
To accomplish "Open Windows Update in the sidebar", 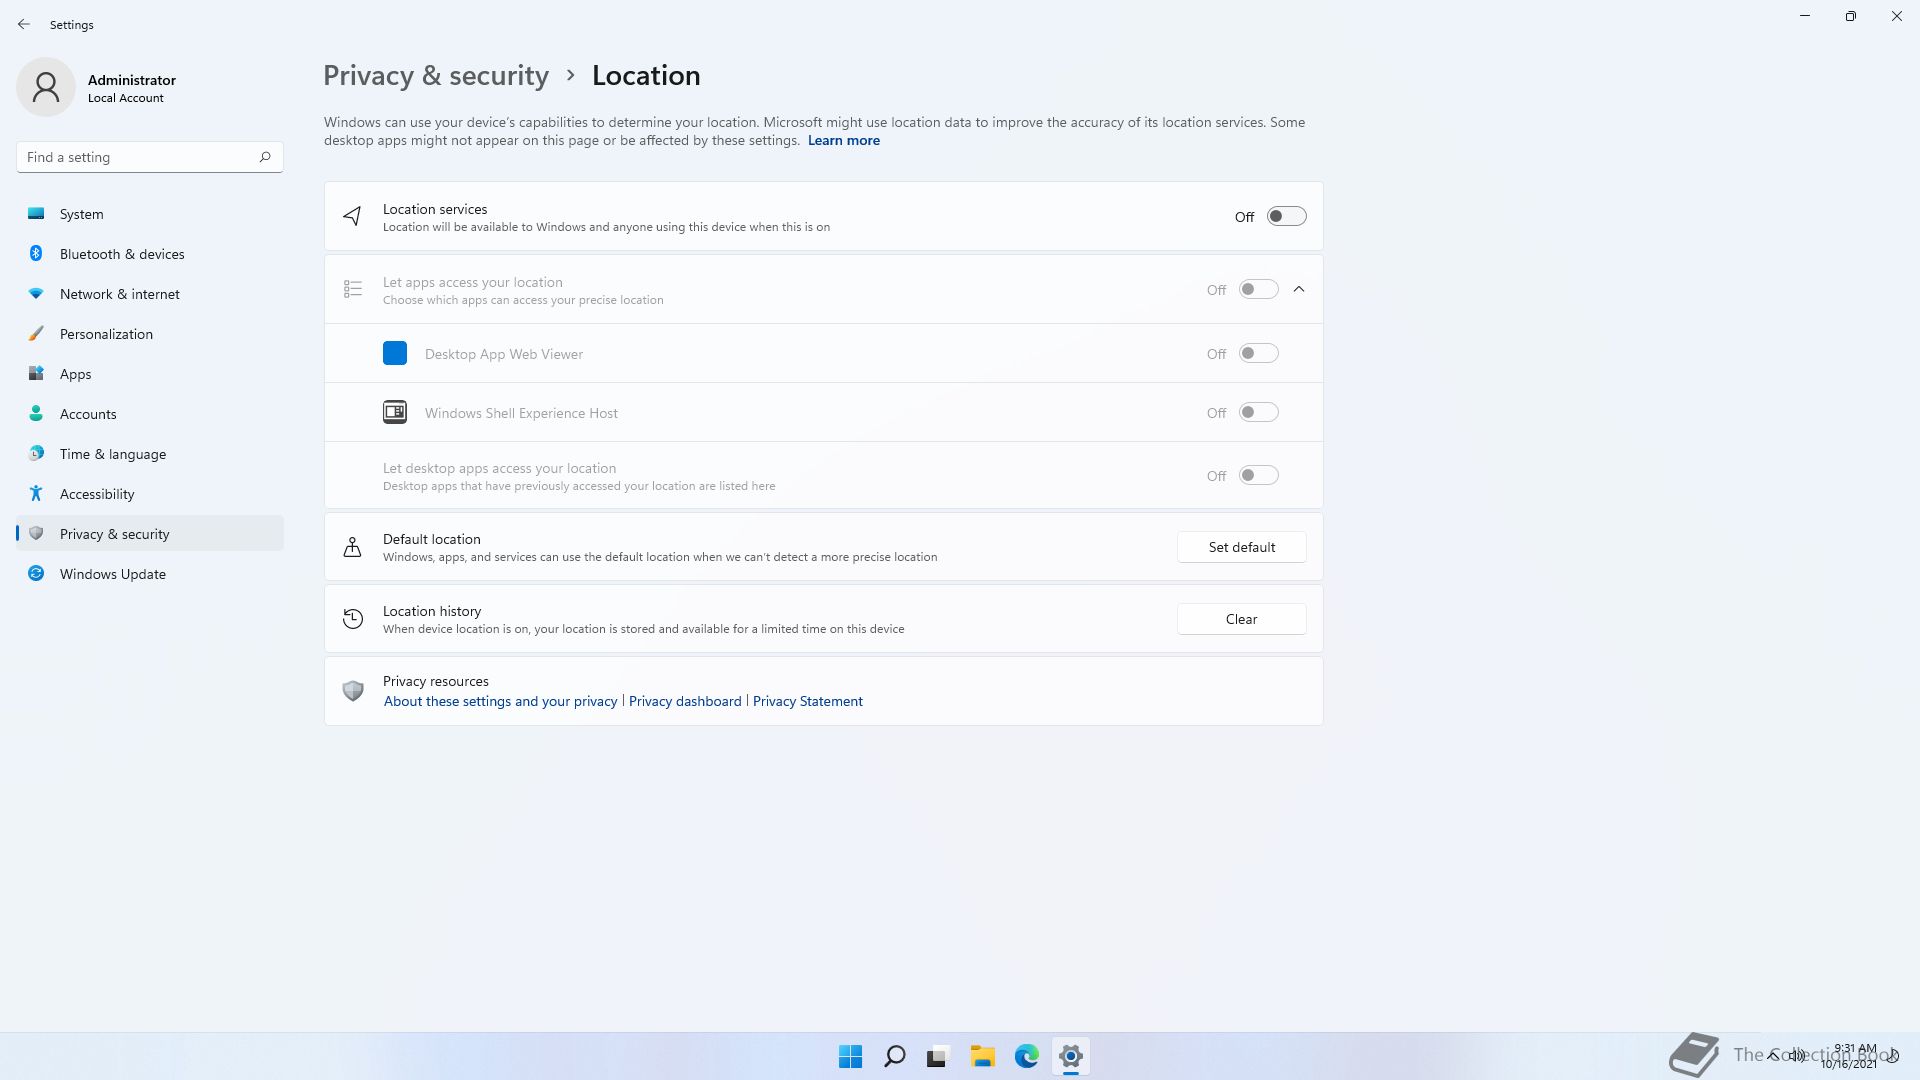I will coord(150,573).
